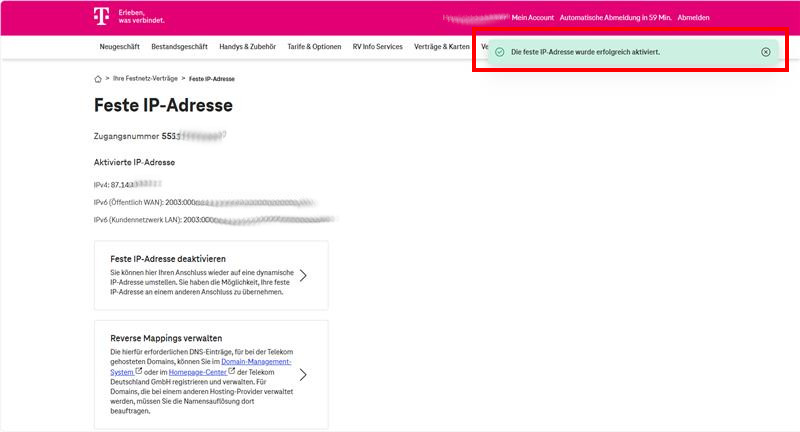Click the Feste IP-Adresse page title

click(163, 105)
